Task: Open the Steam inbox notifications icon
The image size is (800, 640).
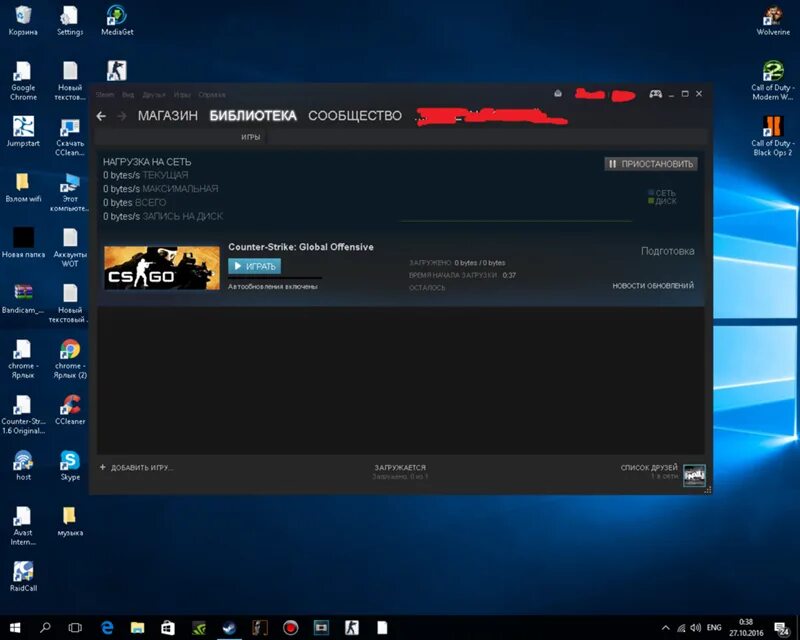Action: click(x=558, y=93)
